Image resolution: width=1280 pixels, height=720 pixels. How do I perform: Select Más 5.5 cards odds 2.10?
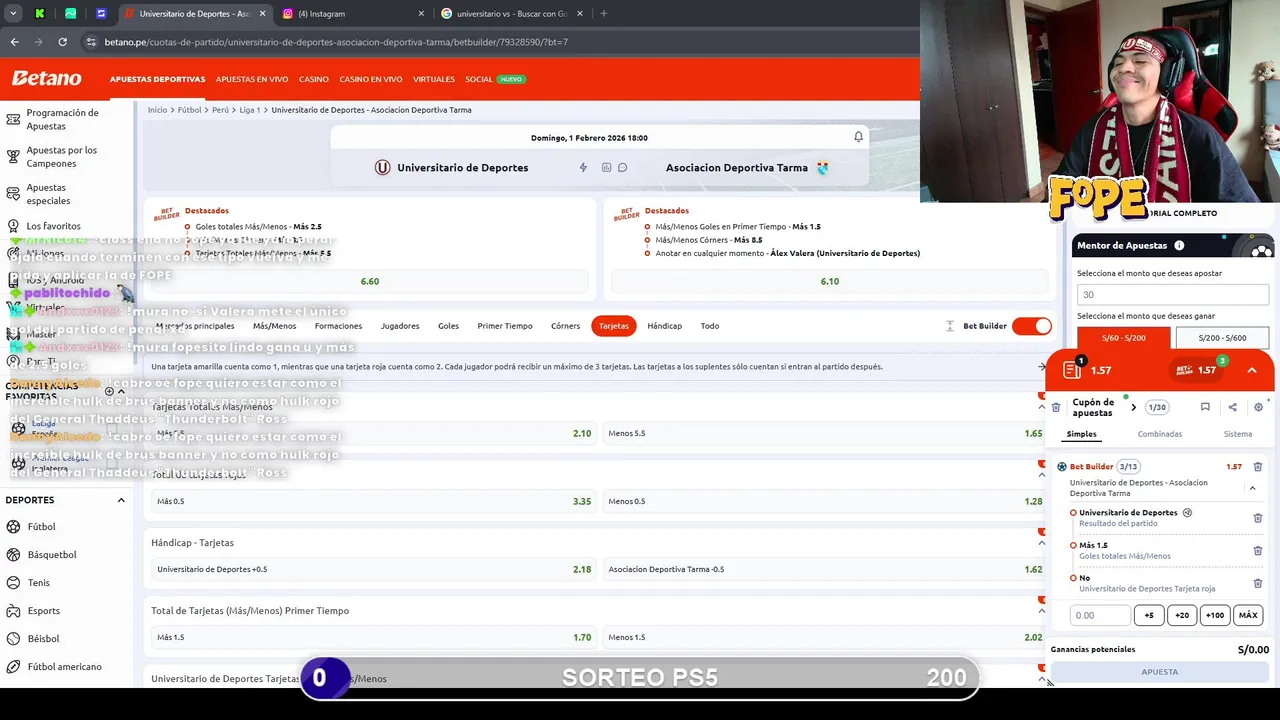point(372,434)
